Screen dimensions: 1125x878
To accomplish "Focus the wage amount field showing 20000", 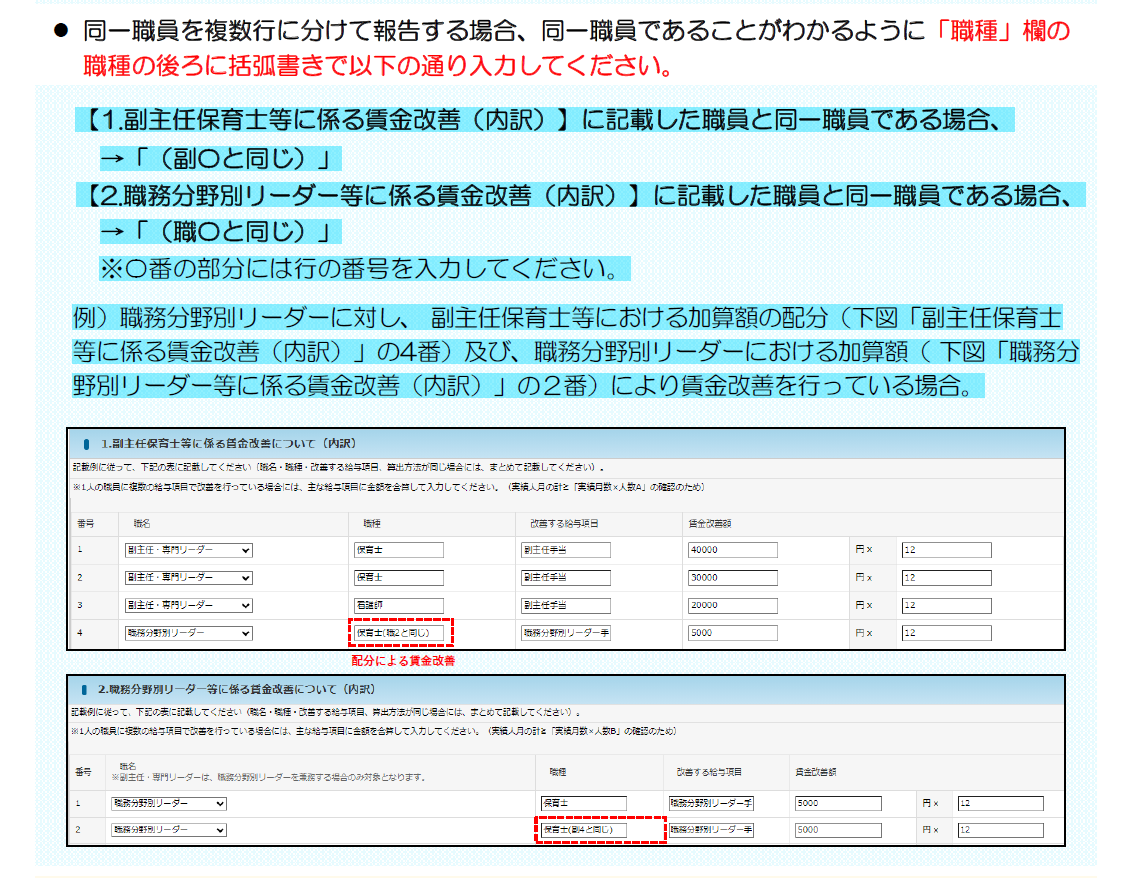I will [732, 605].
